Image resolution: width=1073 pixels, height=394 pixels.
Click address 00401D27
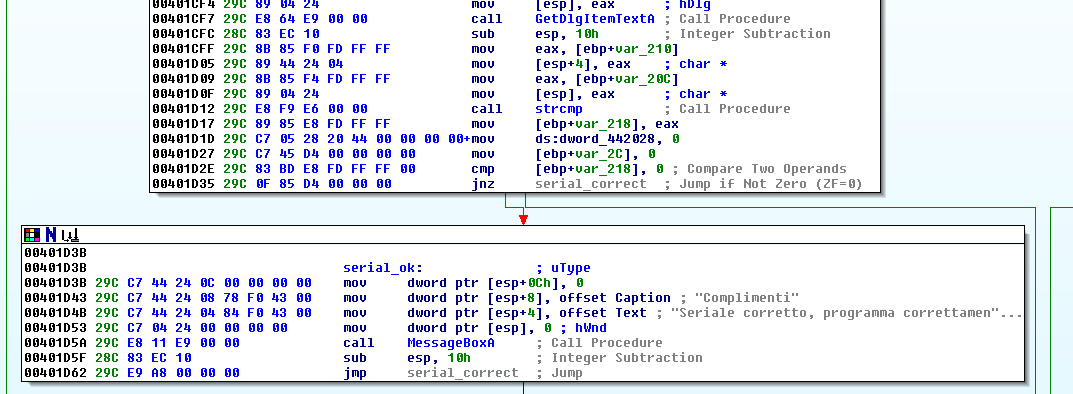coord(183,154)
